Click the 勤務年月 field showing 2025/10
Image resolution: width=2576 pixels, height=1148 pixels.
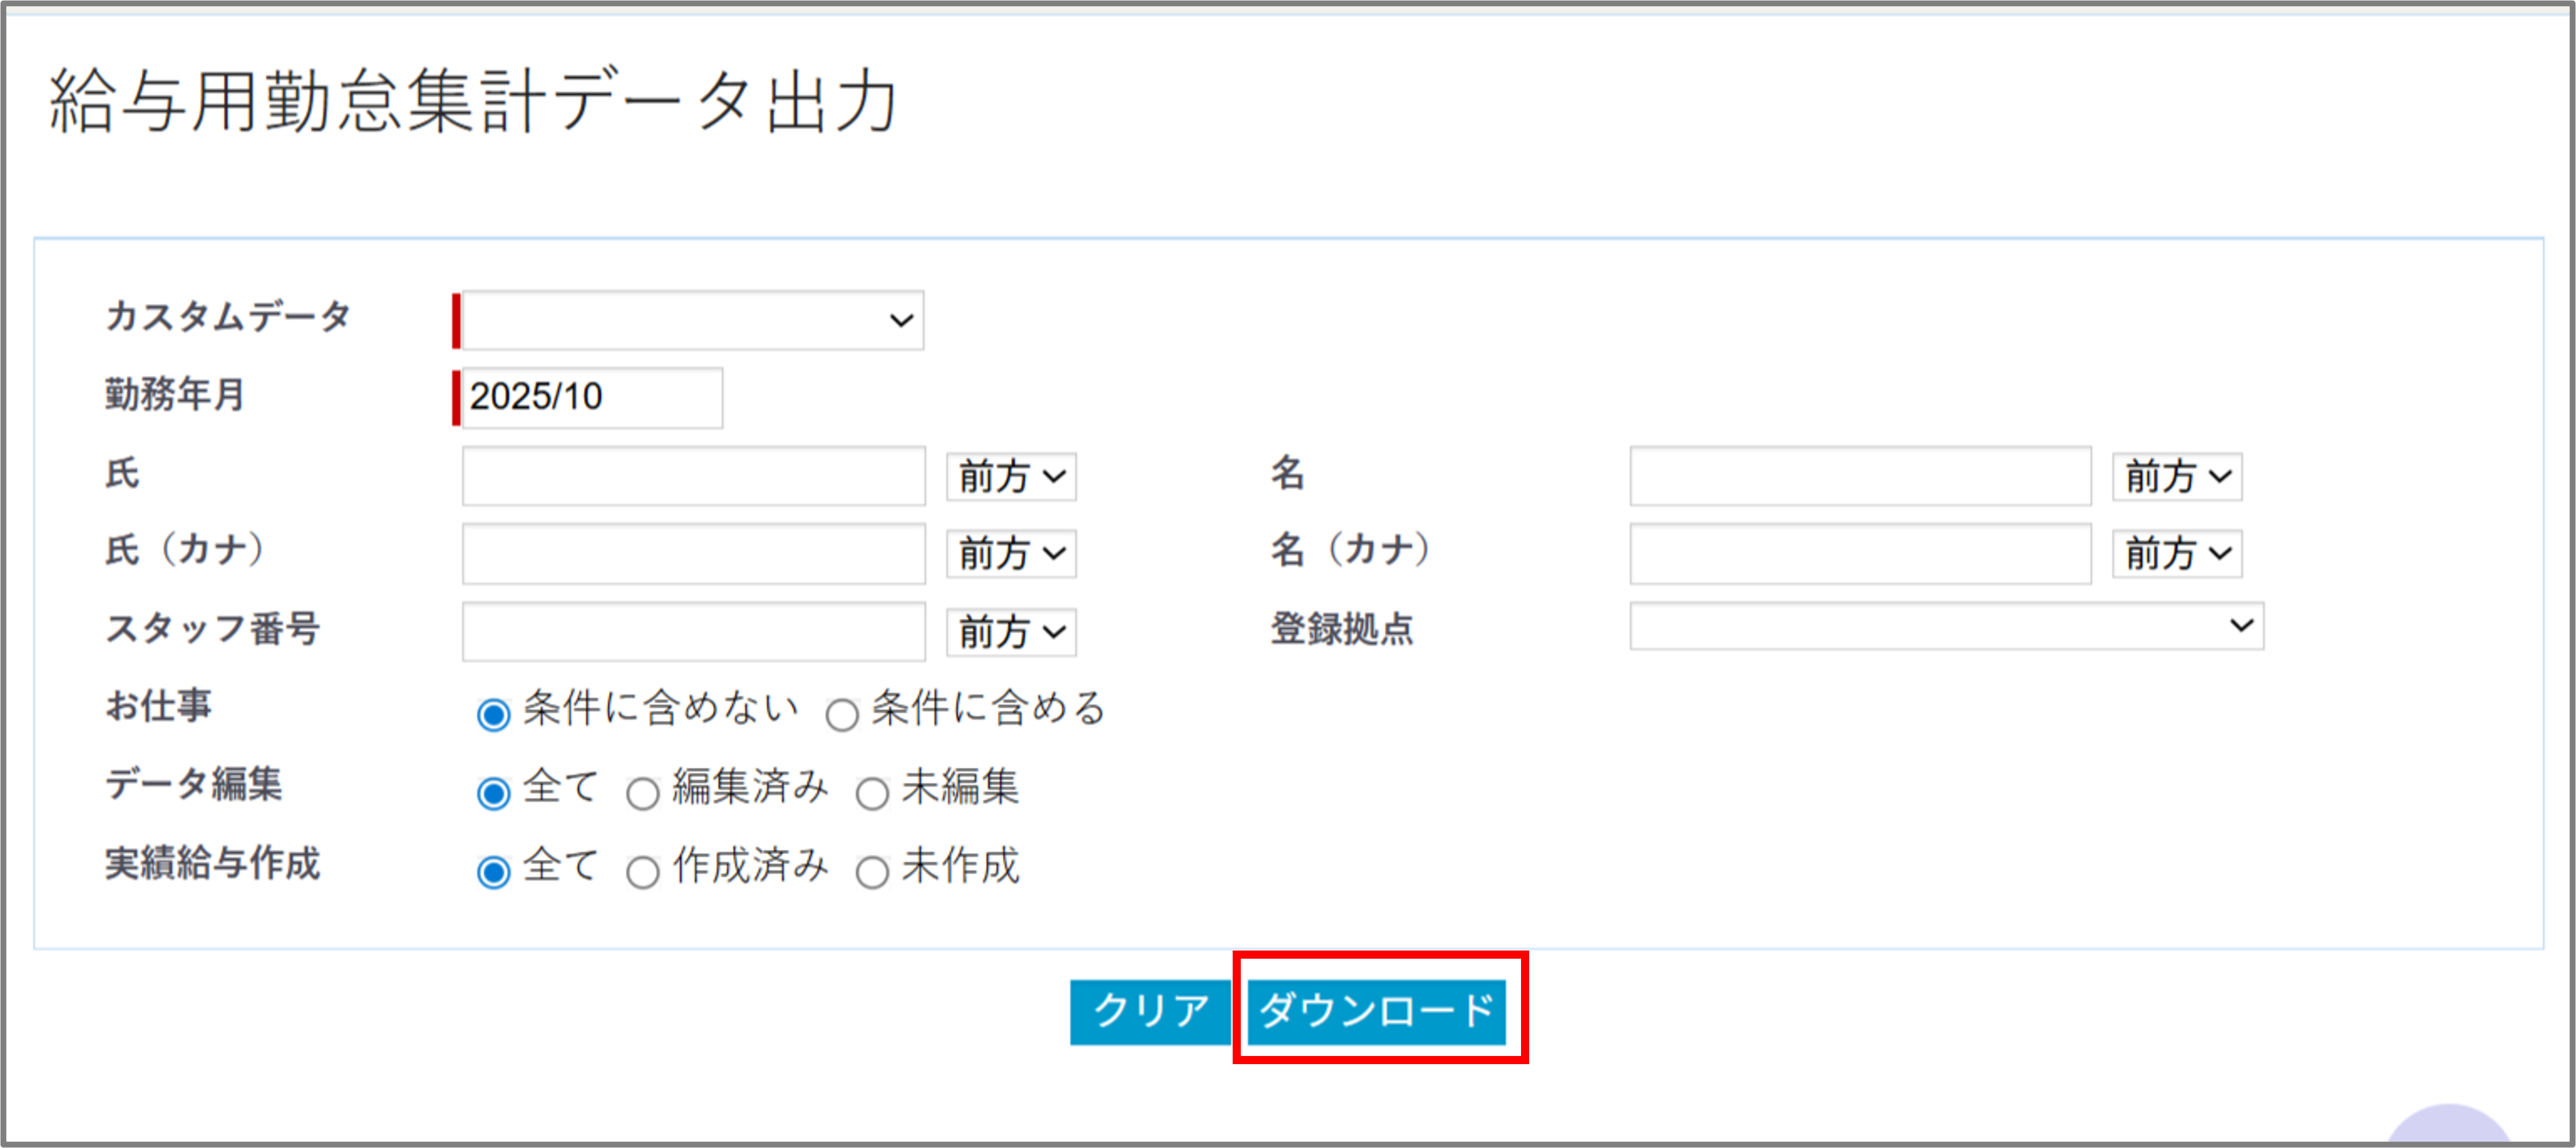point(592,398)
